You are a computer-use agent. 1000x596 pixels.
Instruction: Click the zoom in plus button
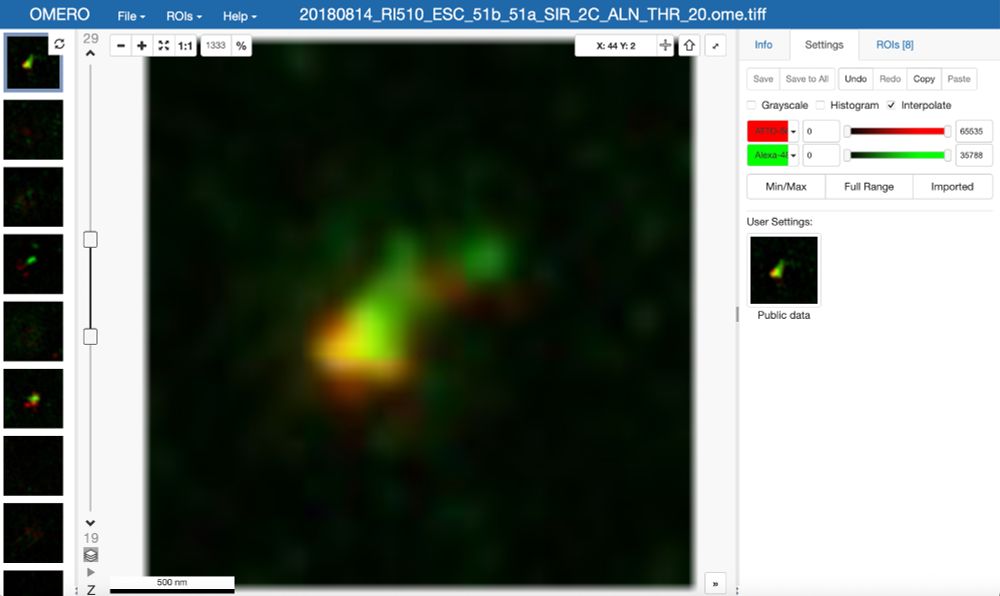[x=142, y=45]
